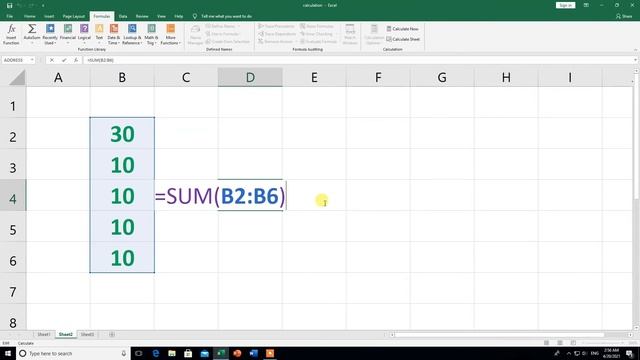Open the Insert Function dialog
Viewport: 640px width, 360px height.
pos(11,34)
